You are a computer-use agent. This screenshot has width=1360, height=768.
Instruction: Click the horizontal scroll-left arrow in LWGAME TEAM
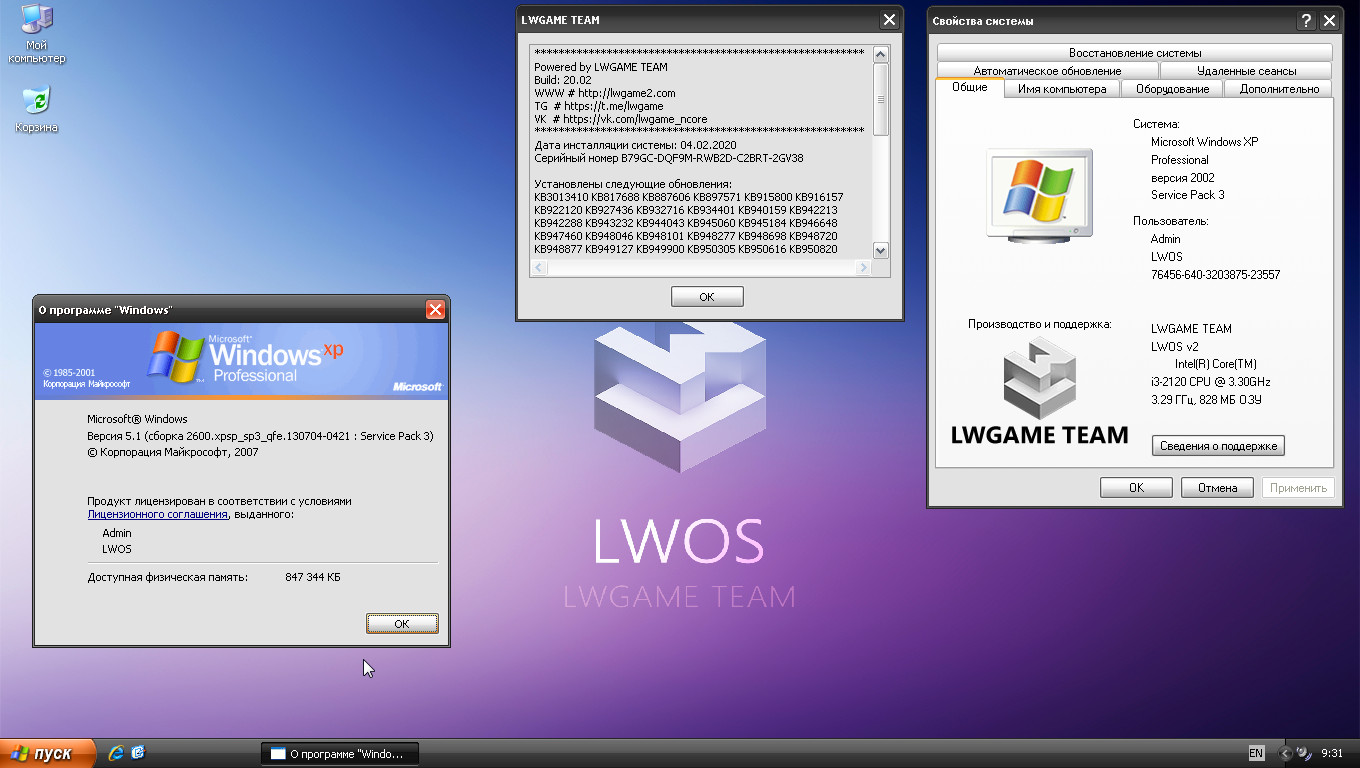point(539,268)
